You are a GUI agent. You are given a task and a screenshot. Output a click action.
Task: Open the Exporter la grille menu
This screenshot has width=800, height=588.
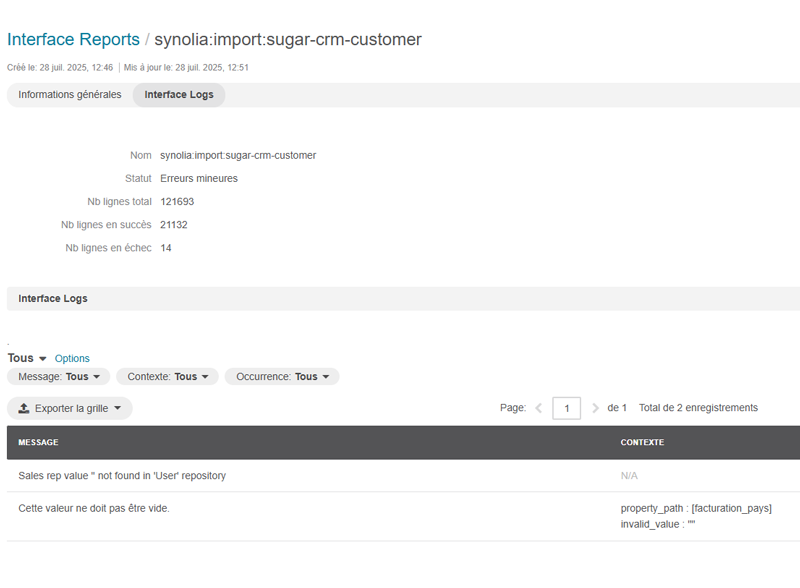click(70, 408)
